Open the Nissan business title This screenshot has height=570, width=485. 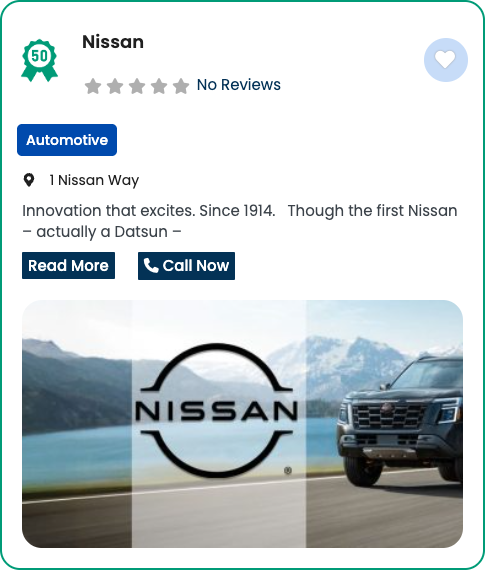tap(113, 42)
